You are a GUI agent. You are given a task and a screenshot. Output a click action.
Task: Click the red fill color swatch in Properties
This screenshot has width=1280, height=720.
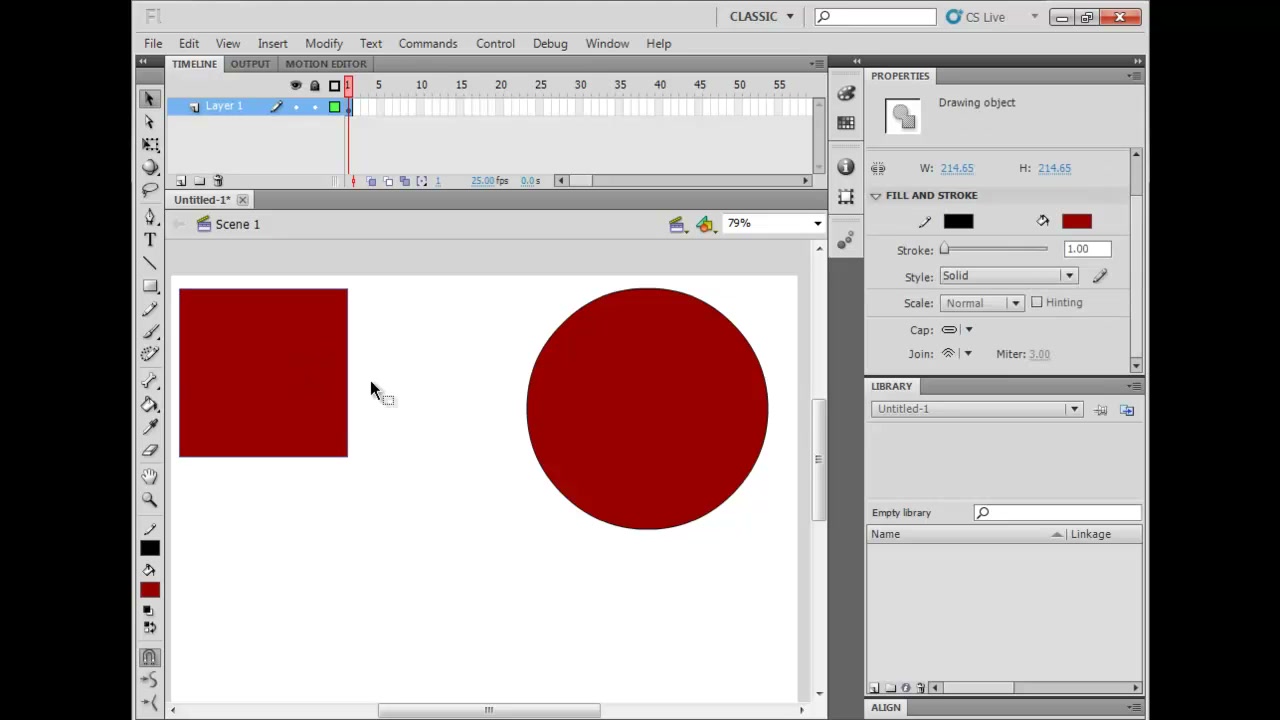pyautogui.click(x=1077, y=221)
